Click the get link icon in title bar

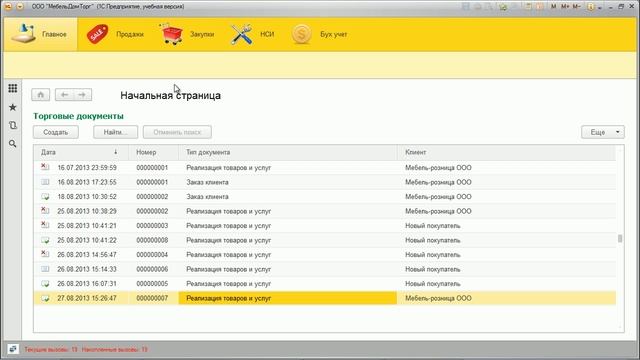(503, 7)
